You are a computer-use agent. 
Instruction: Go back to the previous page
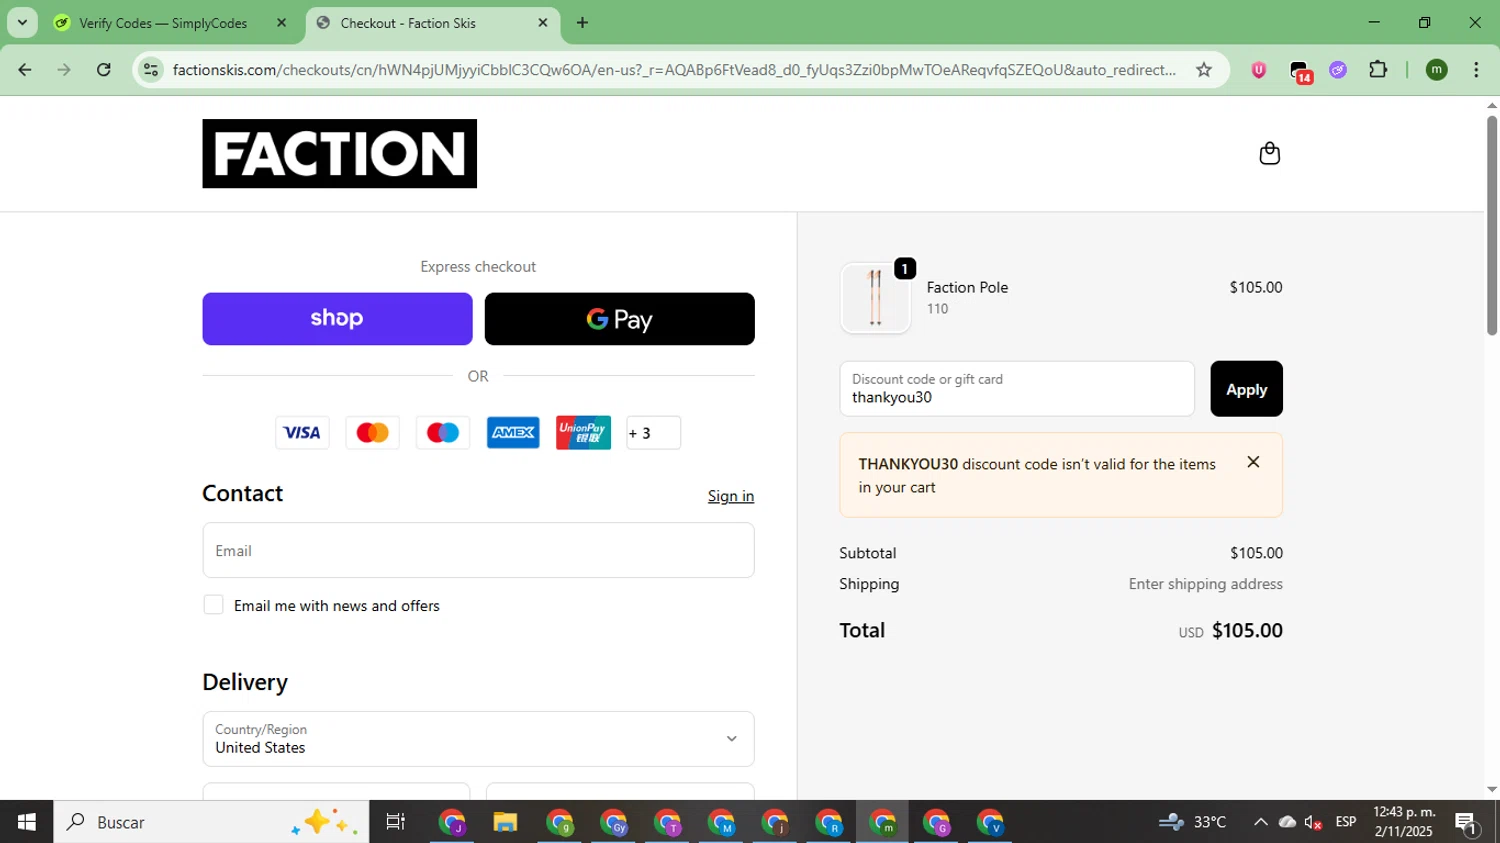25,70
